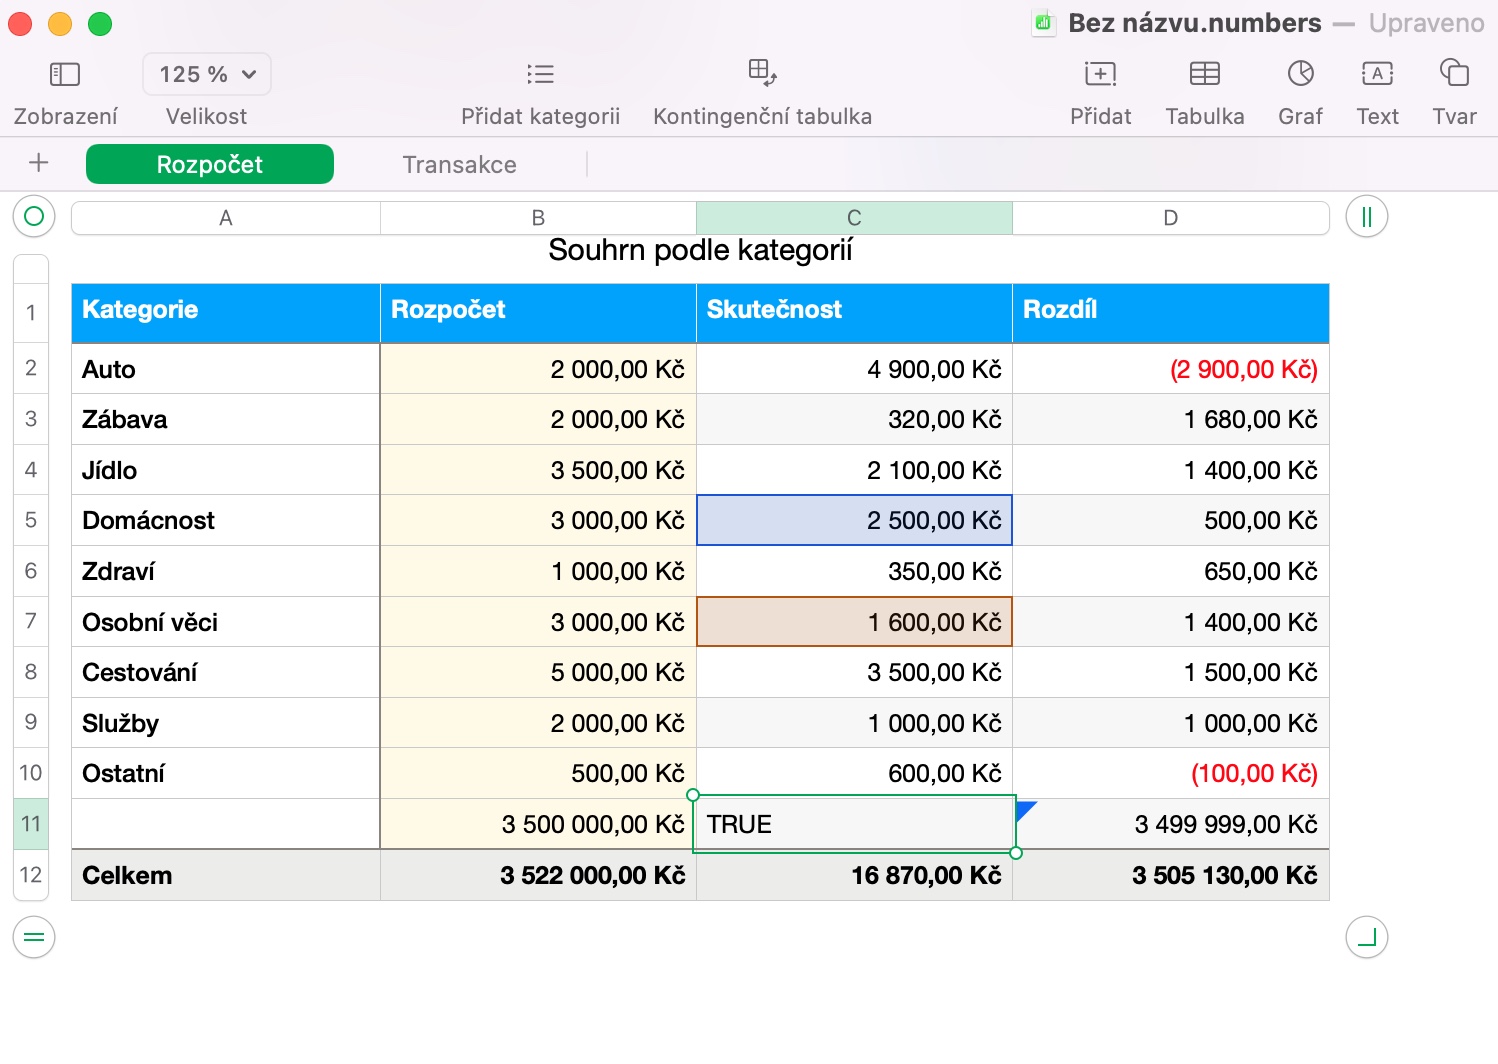Screen dimensions: 1498x1064
Task: Select the Rozpočet sheet tab
Action: tap(210, 165)
